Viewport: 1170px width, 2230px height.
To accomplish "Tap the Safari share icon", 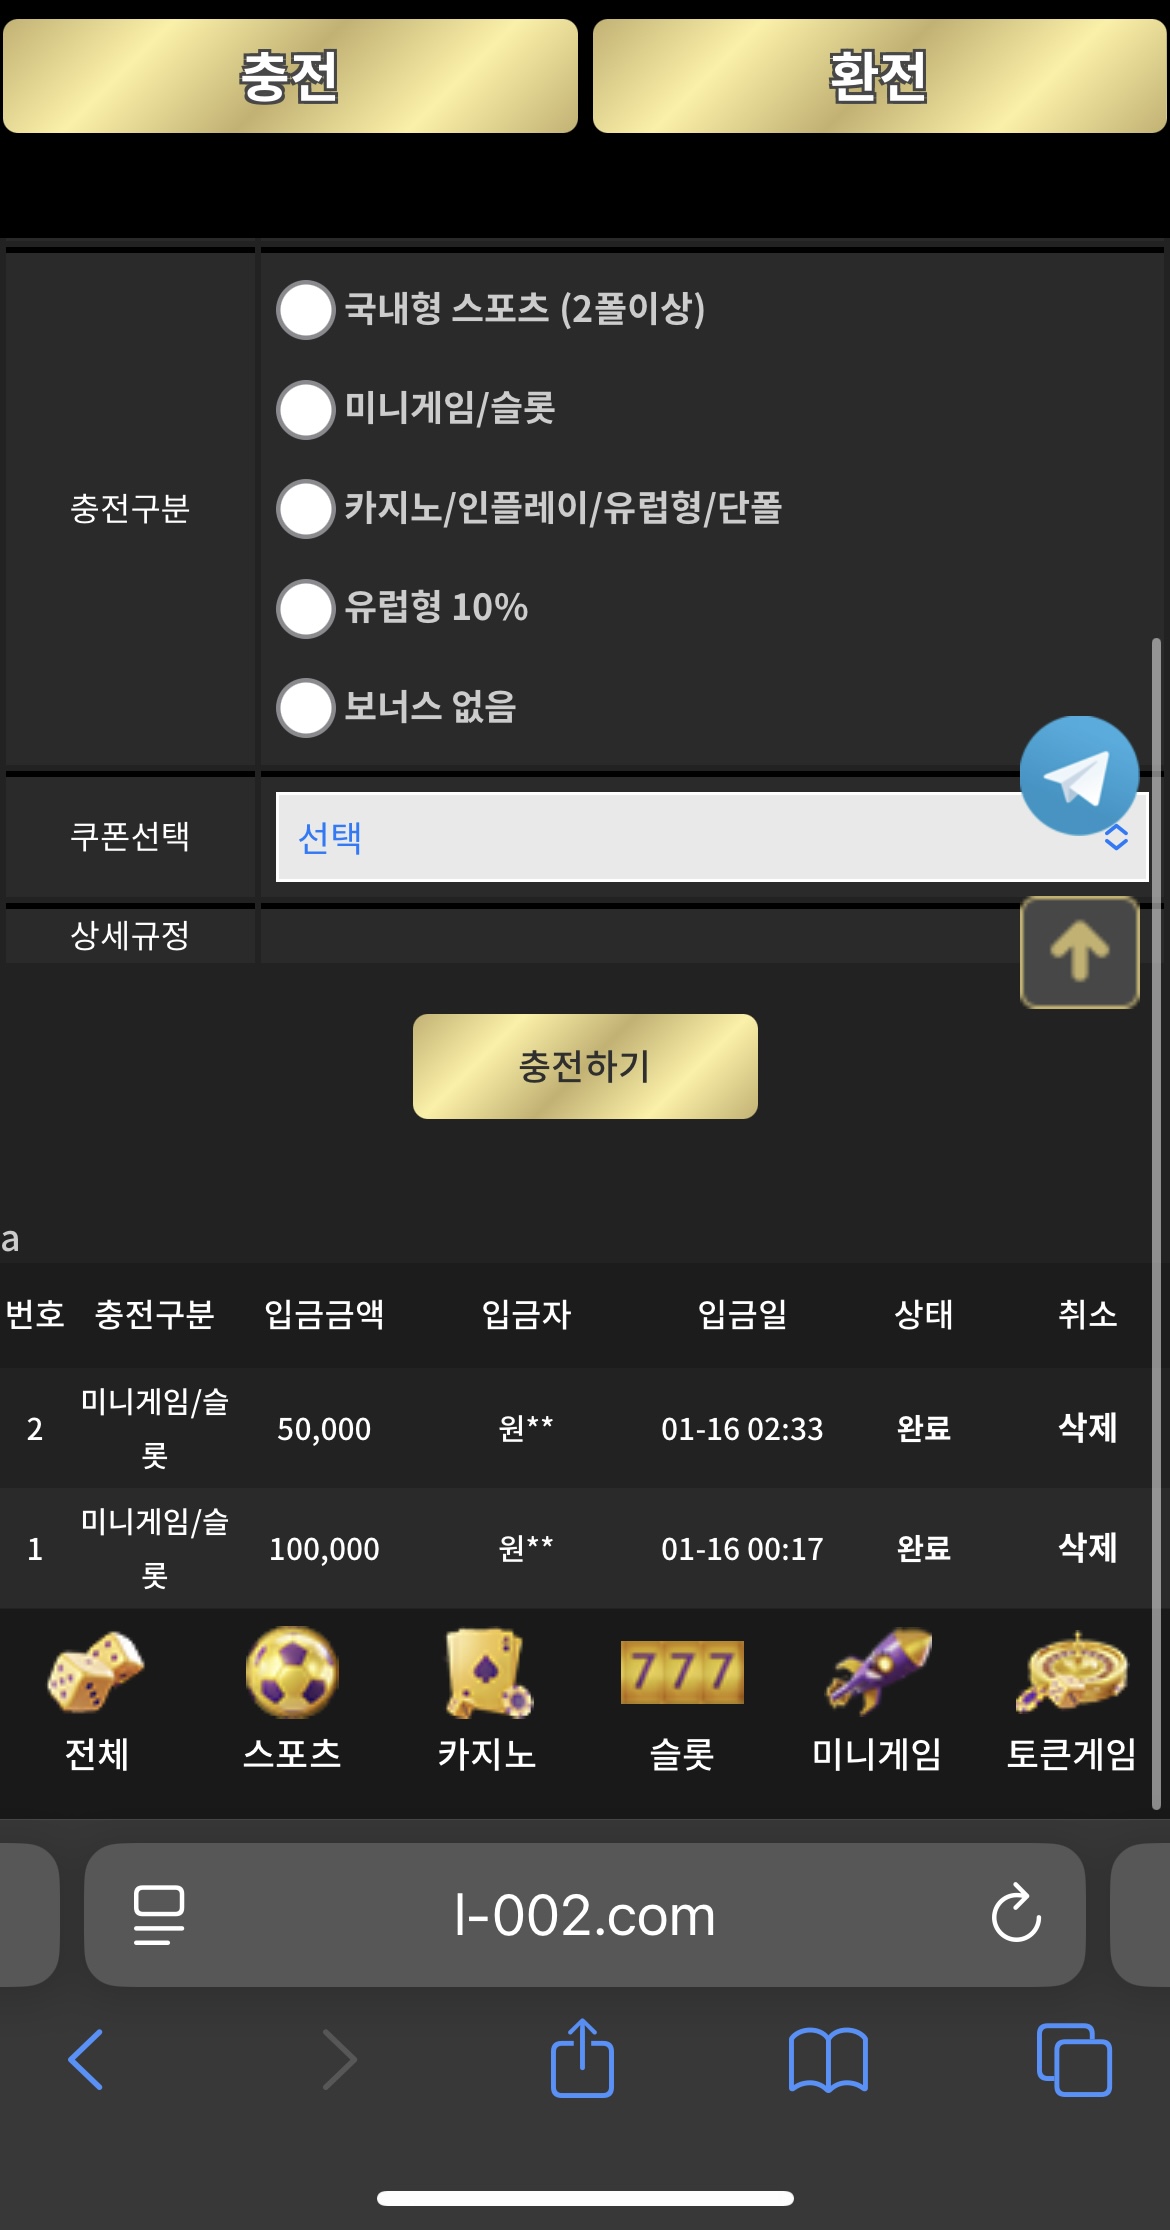I will coord(582,2058).
